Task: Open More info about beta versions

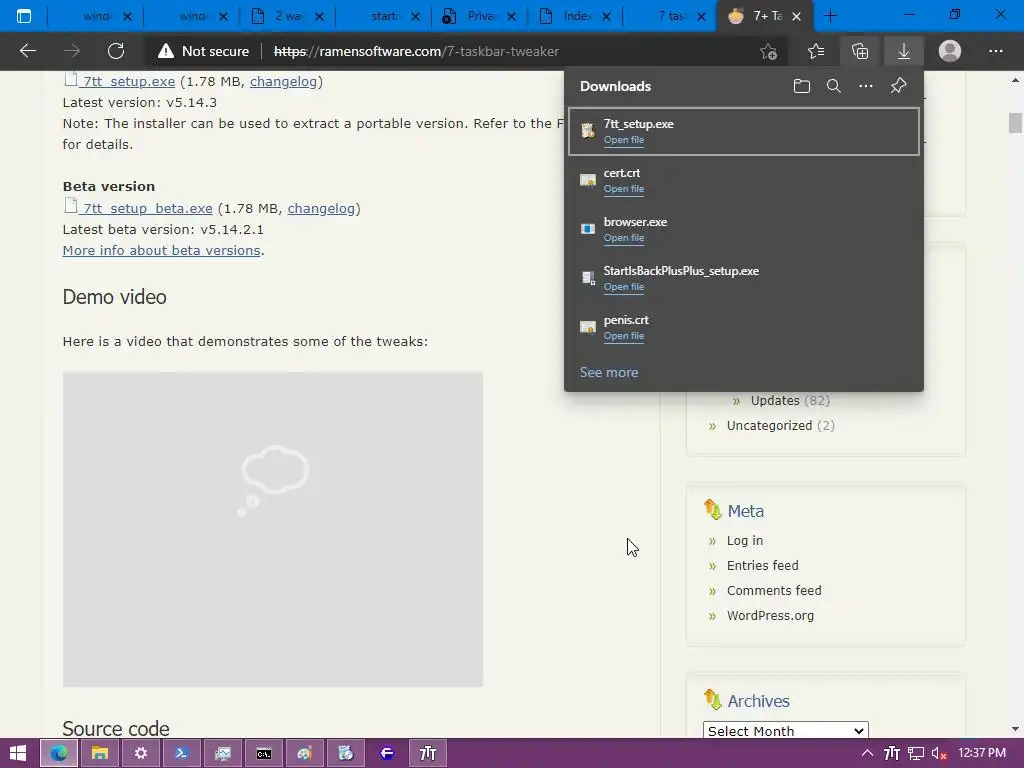Action: [161, 251]
